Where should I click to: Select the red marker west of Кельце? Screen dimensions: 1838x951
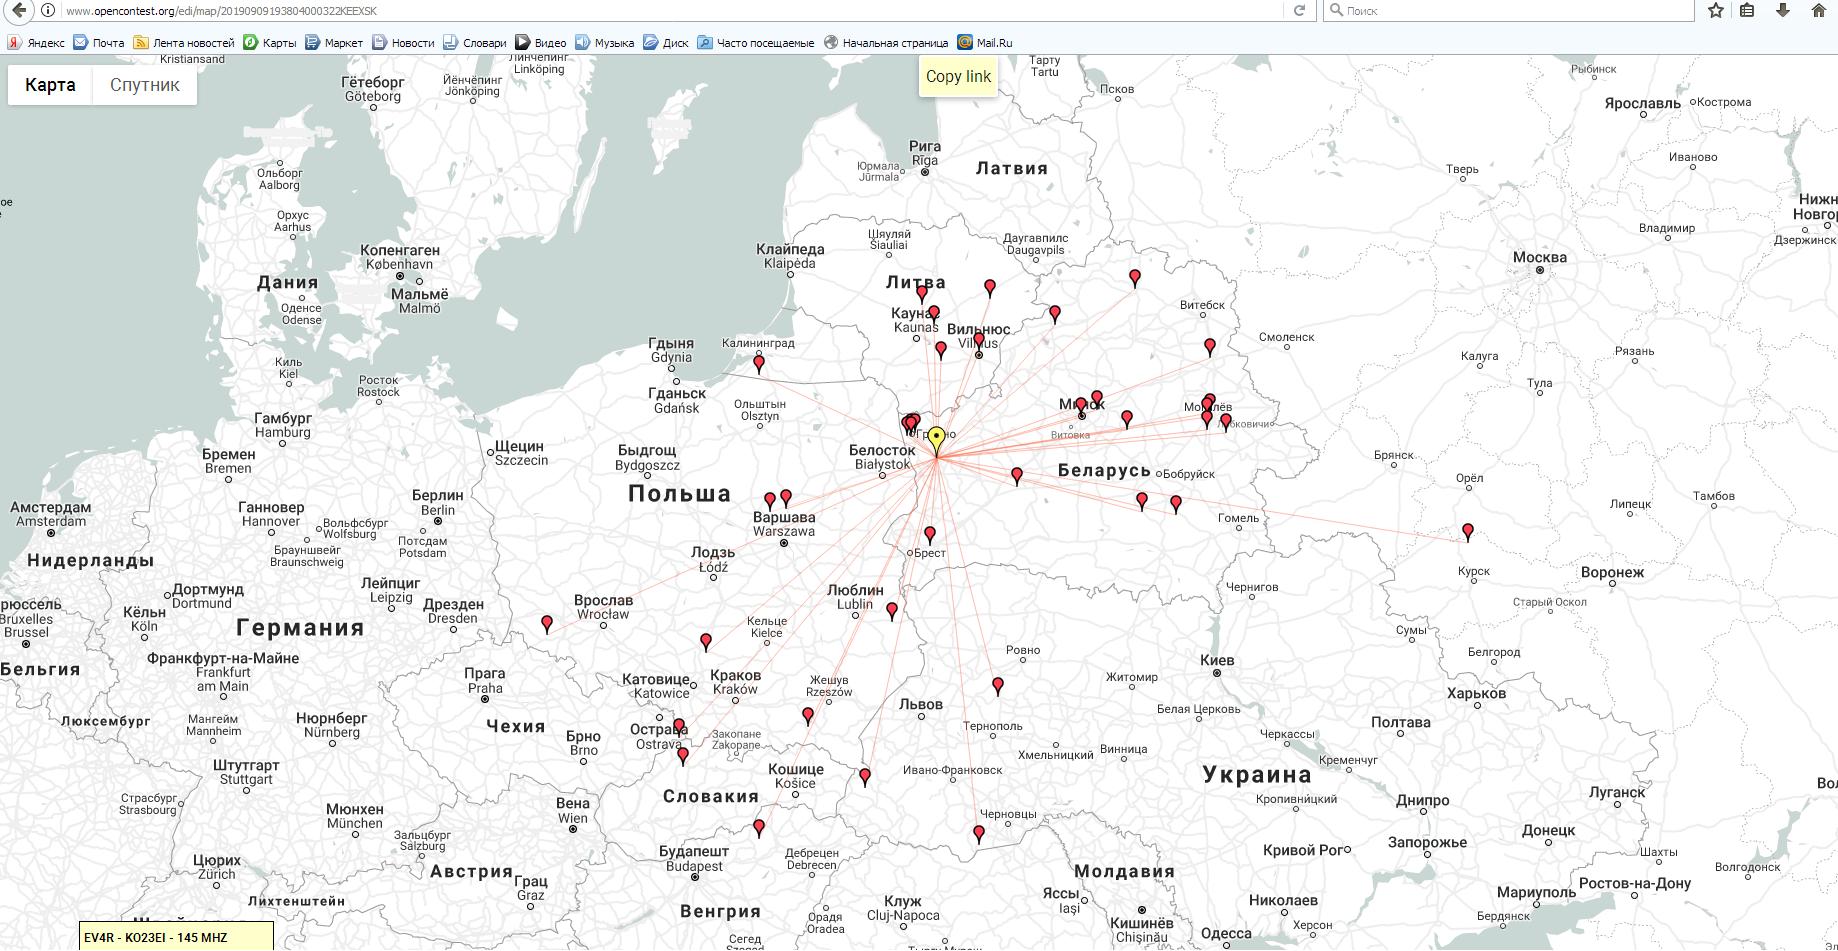(x=705, y=640)
